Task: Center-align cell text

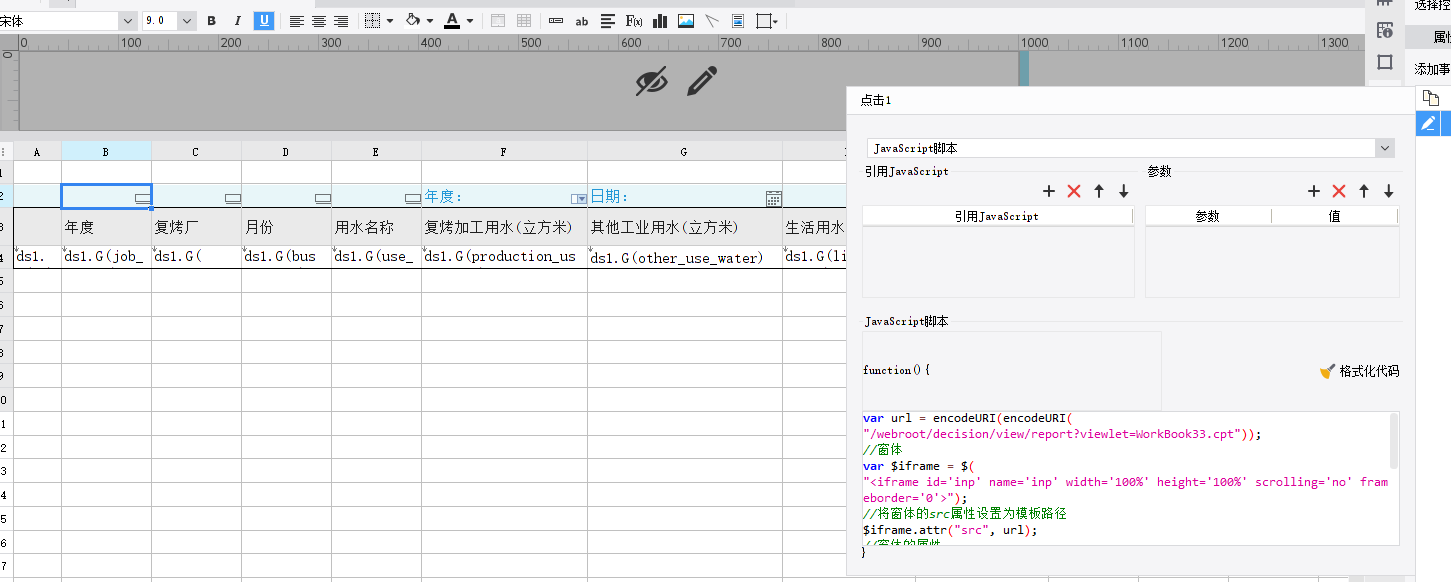Action: click(x=319, y=21)
